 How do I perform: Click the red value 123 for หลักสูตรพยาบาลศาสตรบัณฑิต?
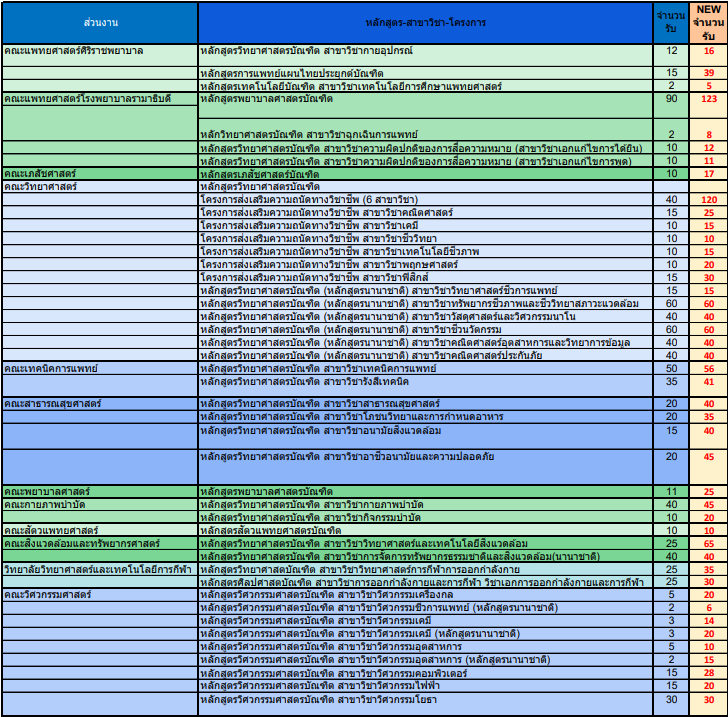click(708, 99)
